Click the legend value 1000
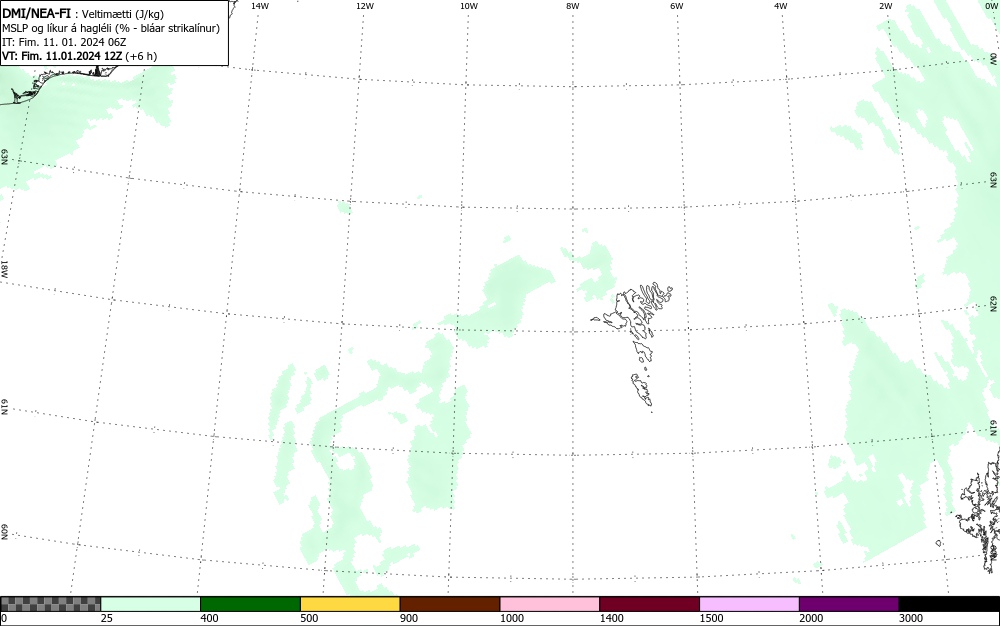The image size is (1000, 626). (x=512, y=618)
